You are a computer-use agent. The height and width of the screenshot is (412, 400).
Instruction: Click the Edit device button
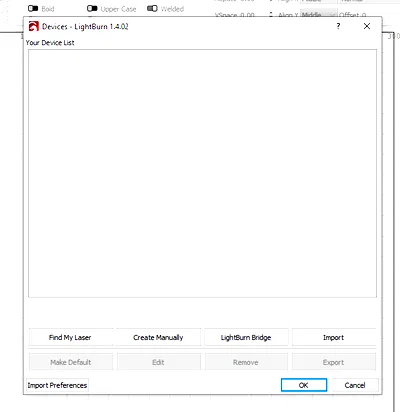(159, 362)
